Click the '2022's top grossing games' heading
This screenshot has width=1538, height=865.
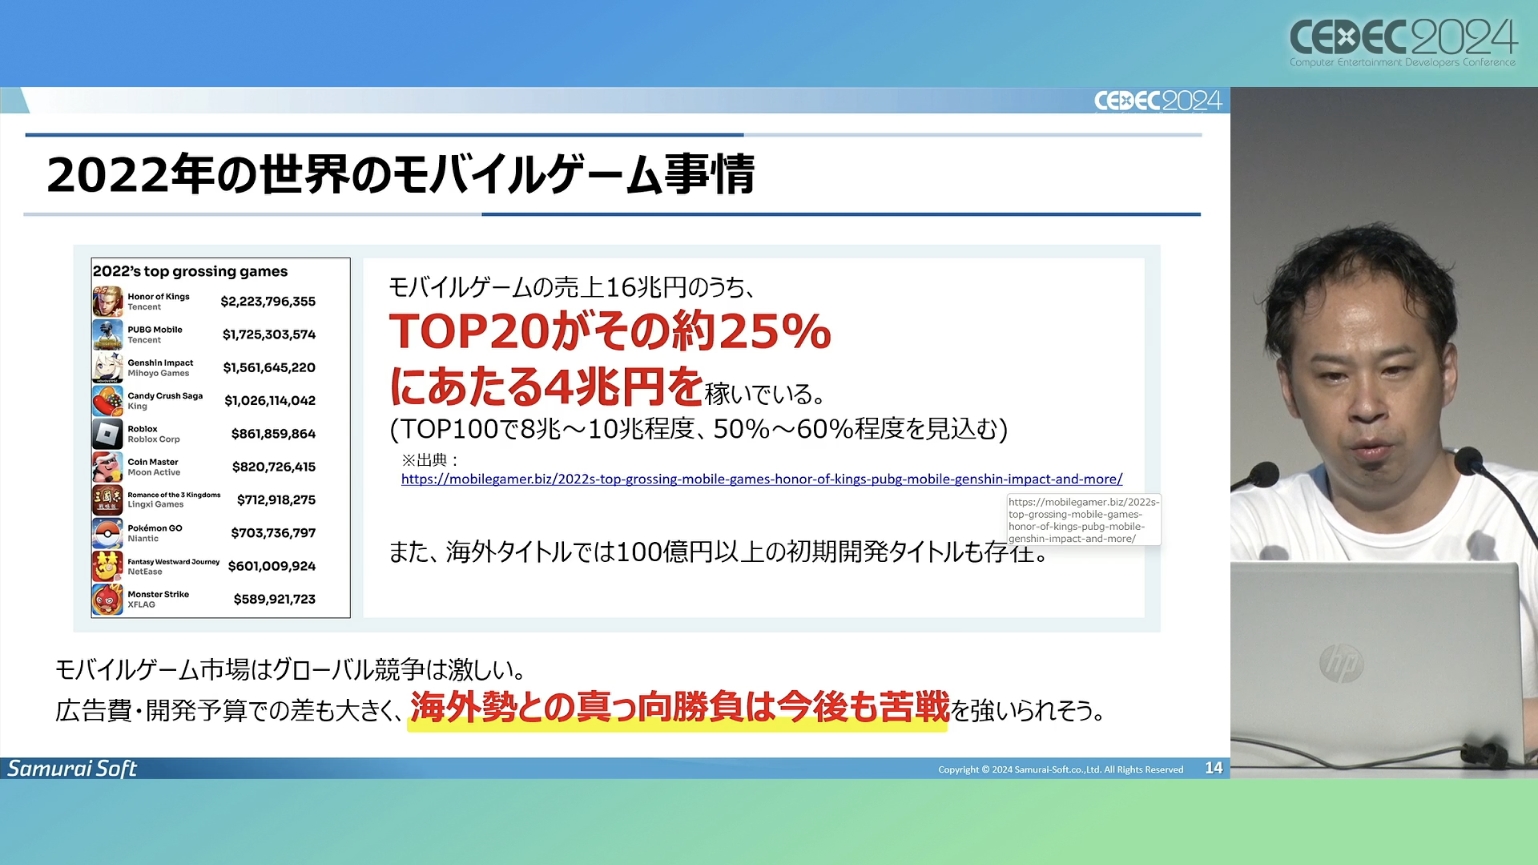point(190,271)
